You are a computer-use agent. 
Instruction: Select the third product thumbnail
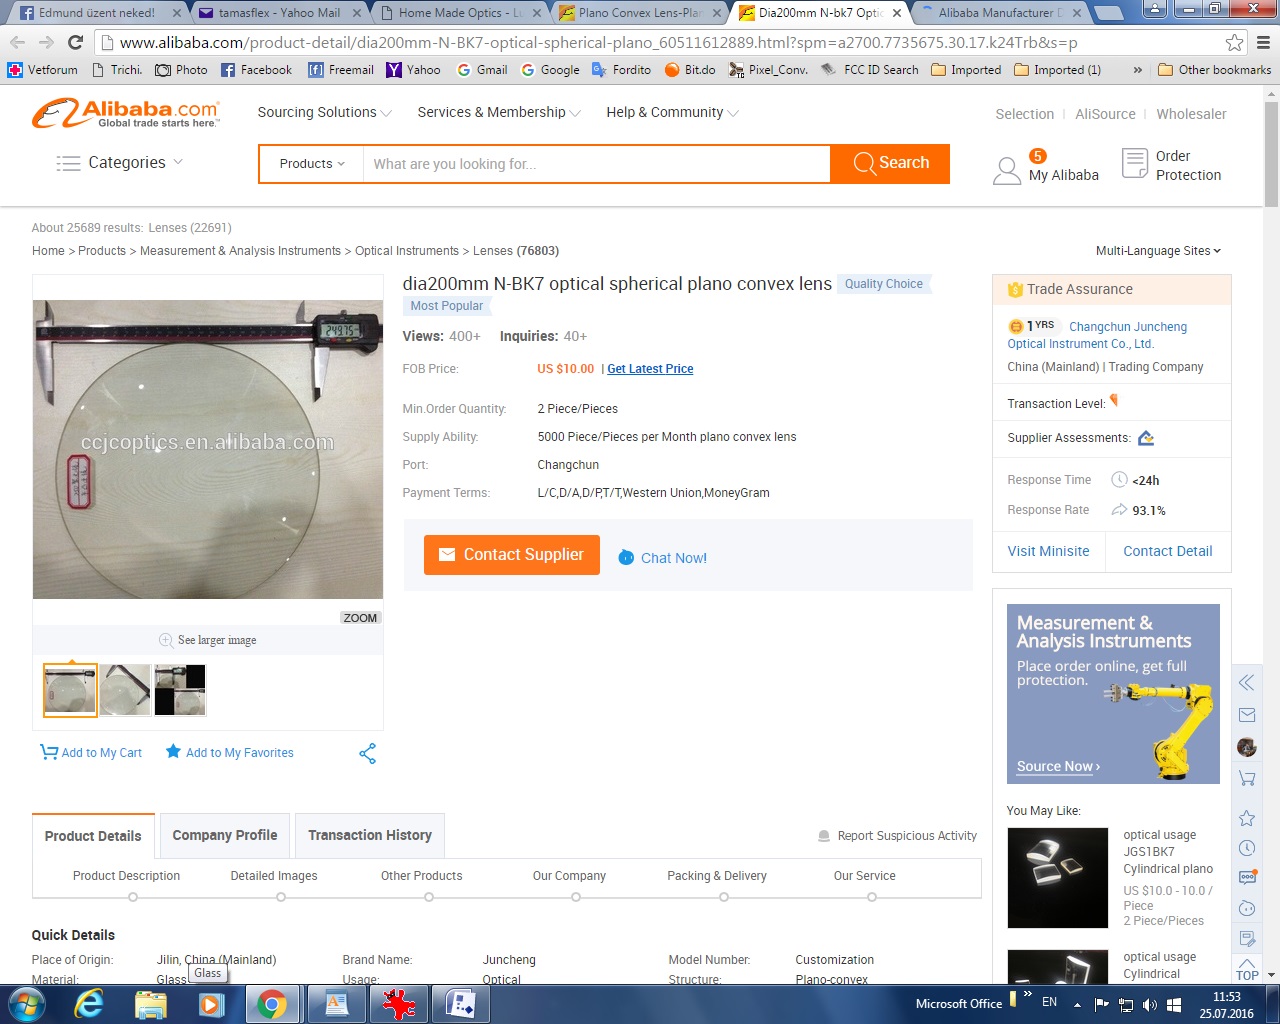point(180,690)
